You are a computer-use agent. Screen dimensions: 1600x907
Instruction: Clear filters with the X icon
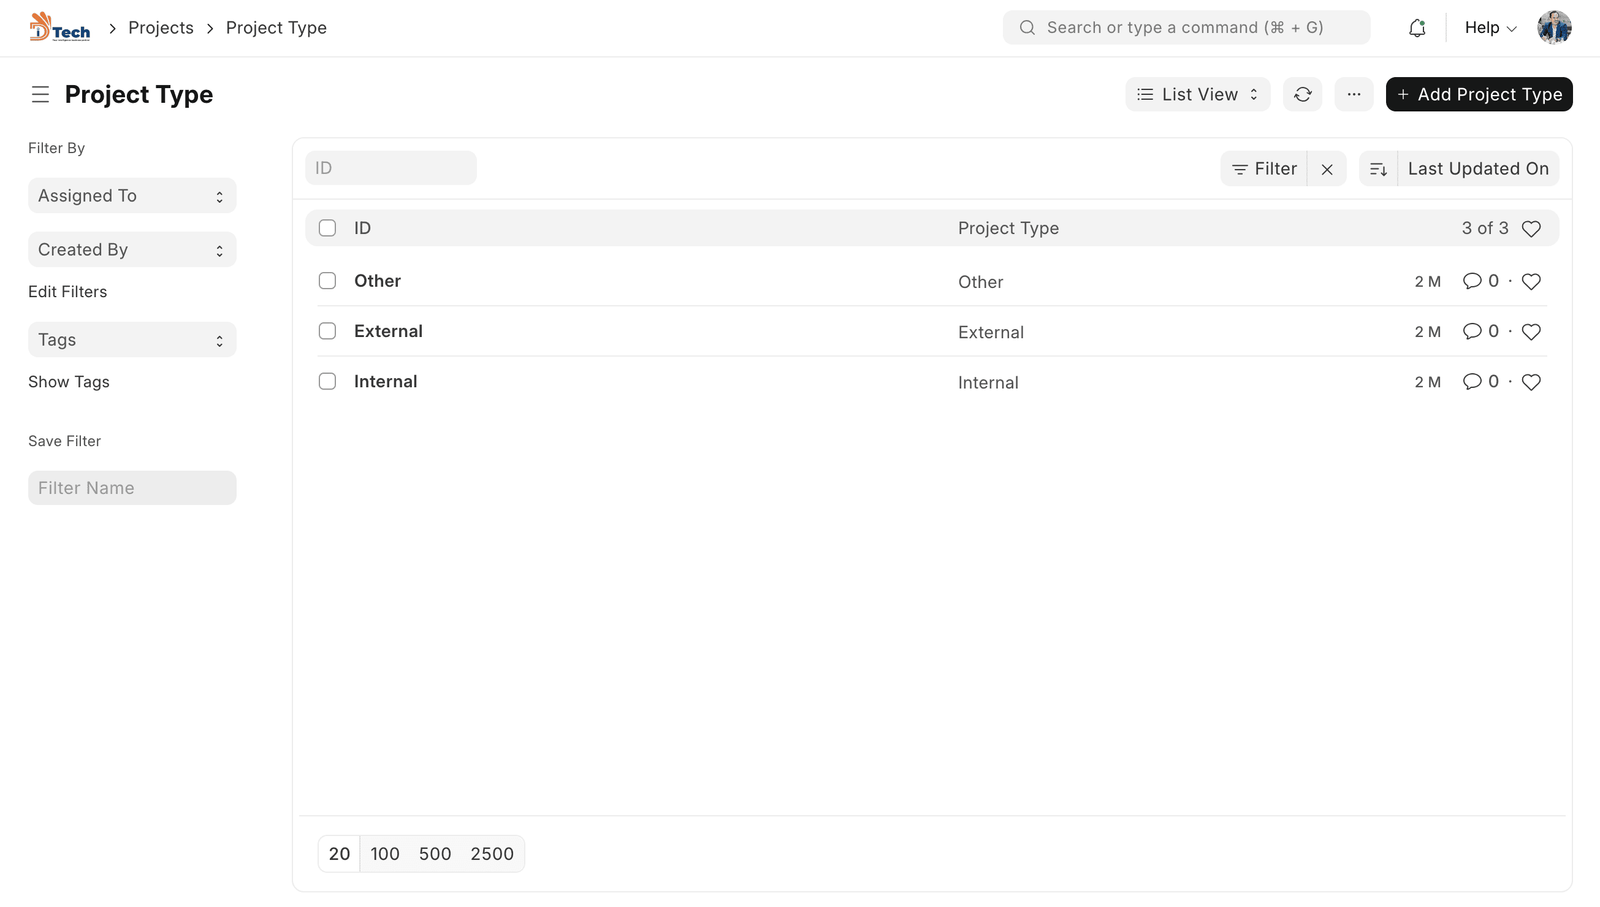(x=1326, y=169)
